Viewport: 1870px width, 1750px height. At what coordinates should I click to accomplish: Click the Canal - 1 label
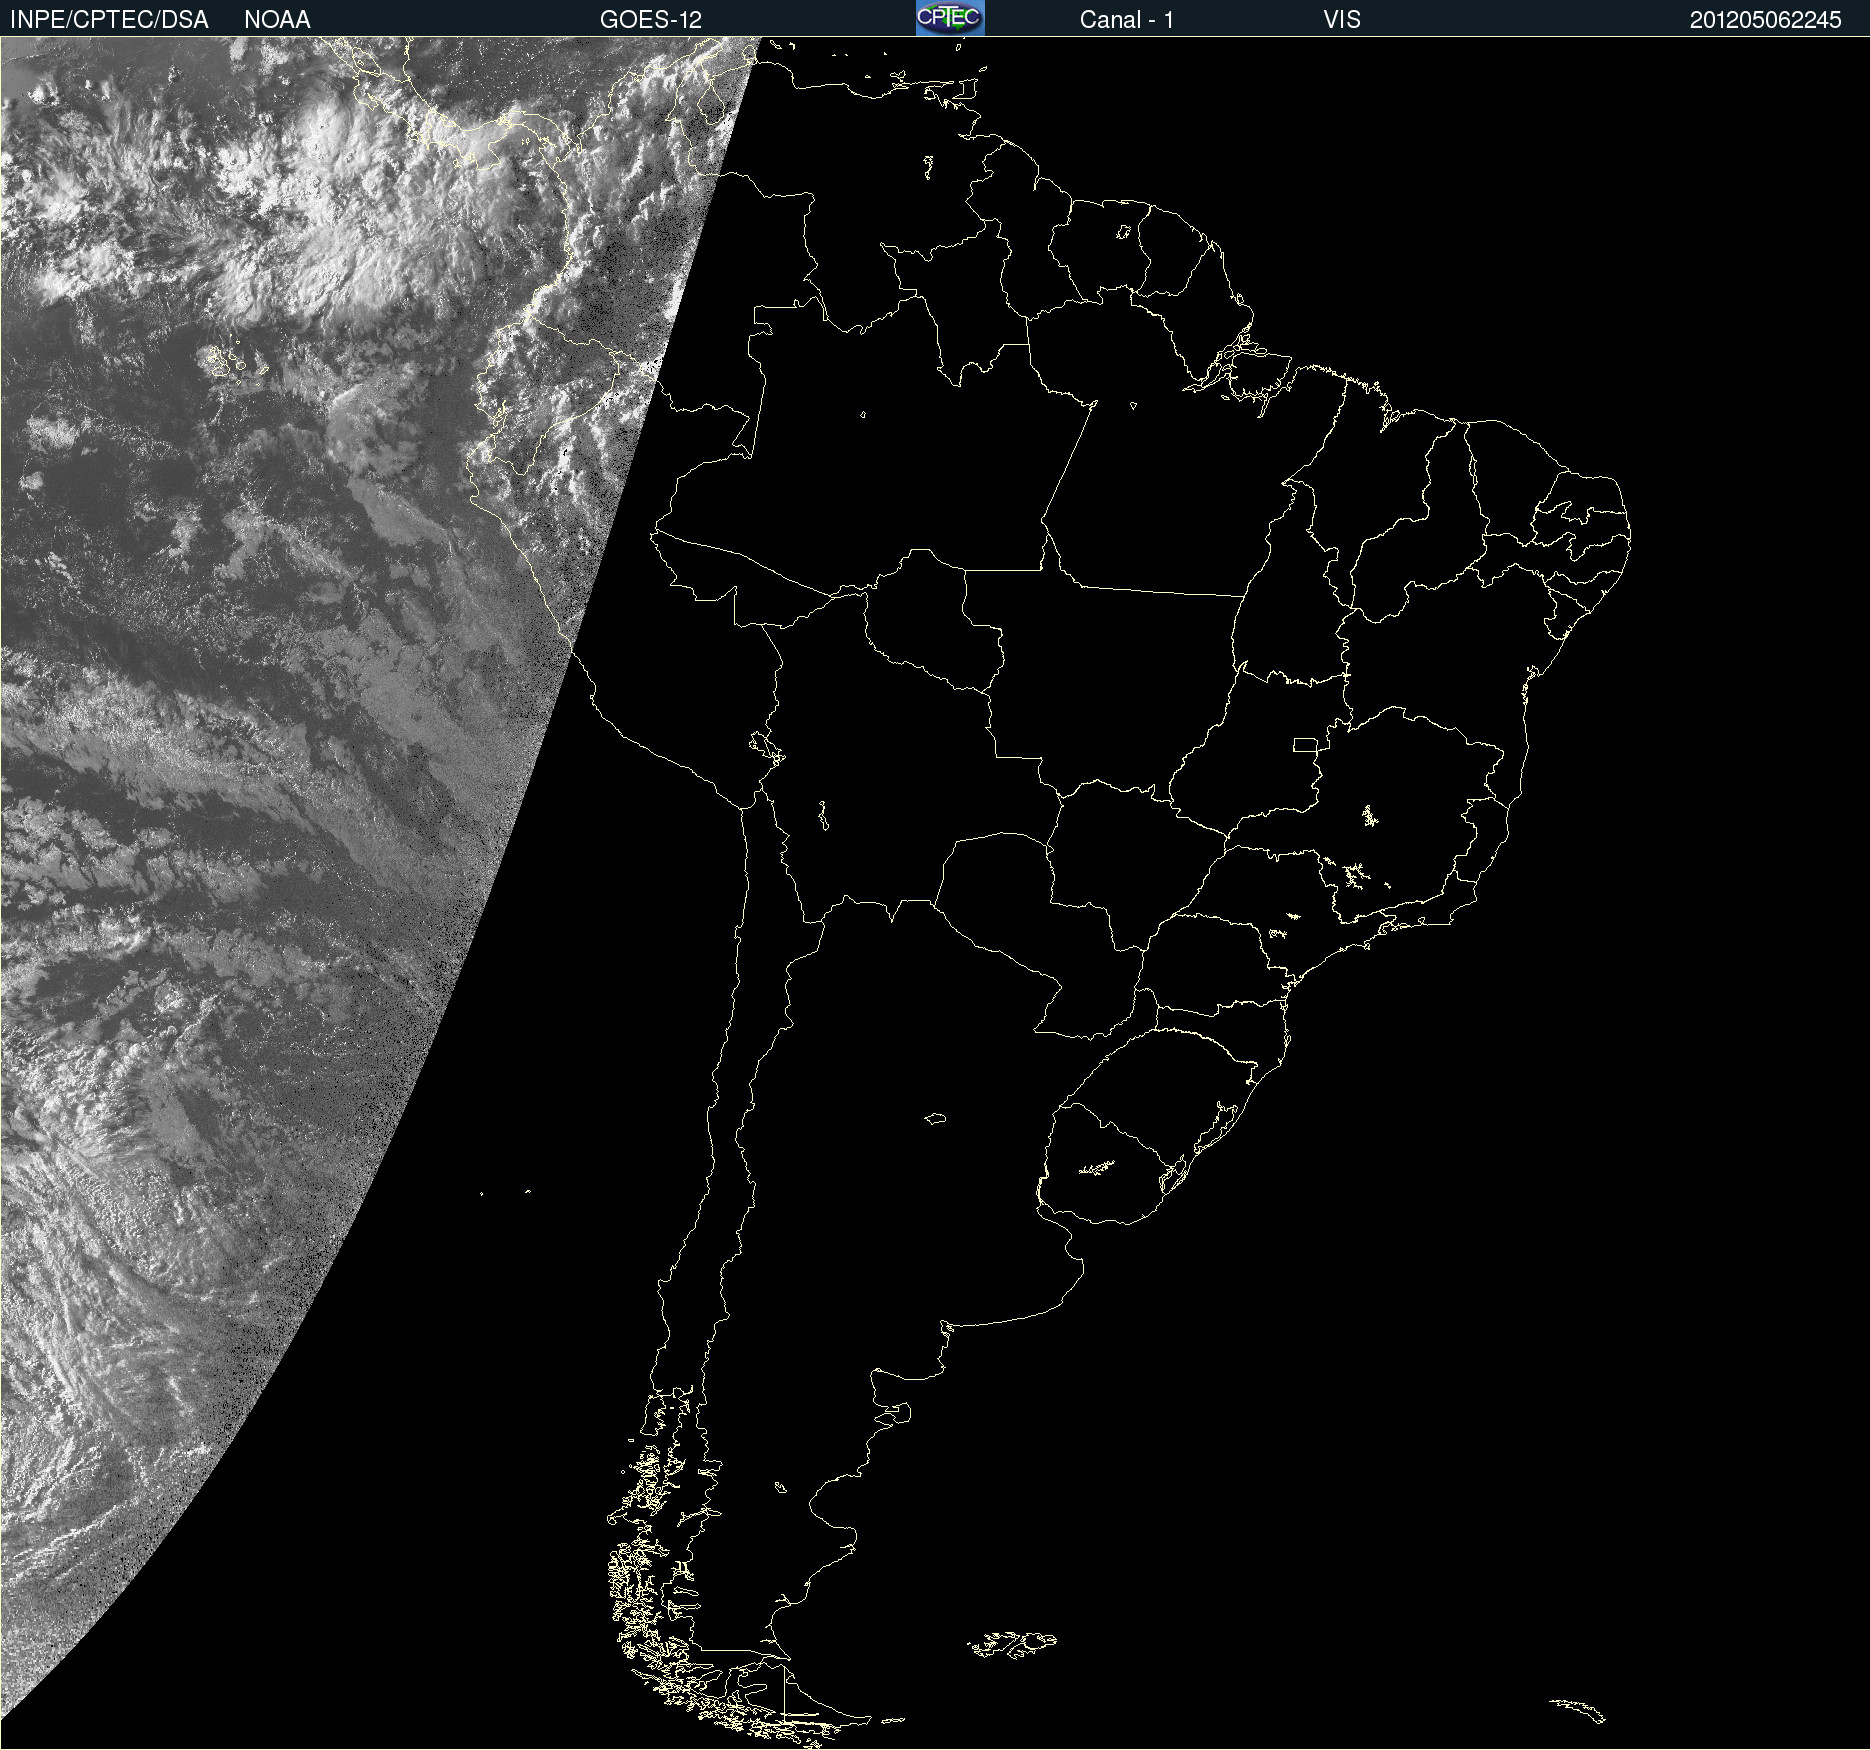coord(1127,20)
